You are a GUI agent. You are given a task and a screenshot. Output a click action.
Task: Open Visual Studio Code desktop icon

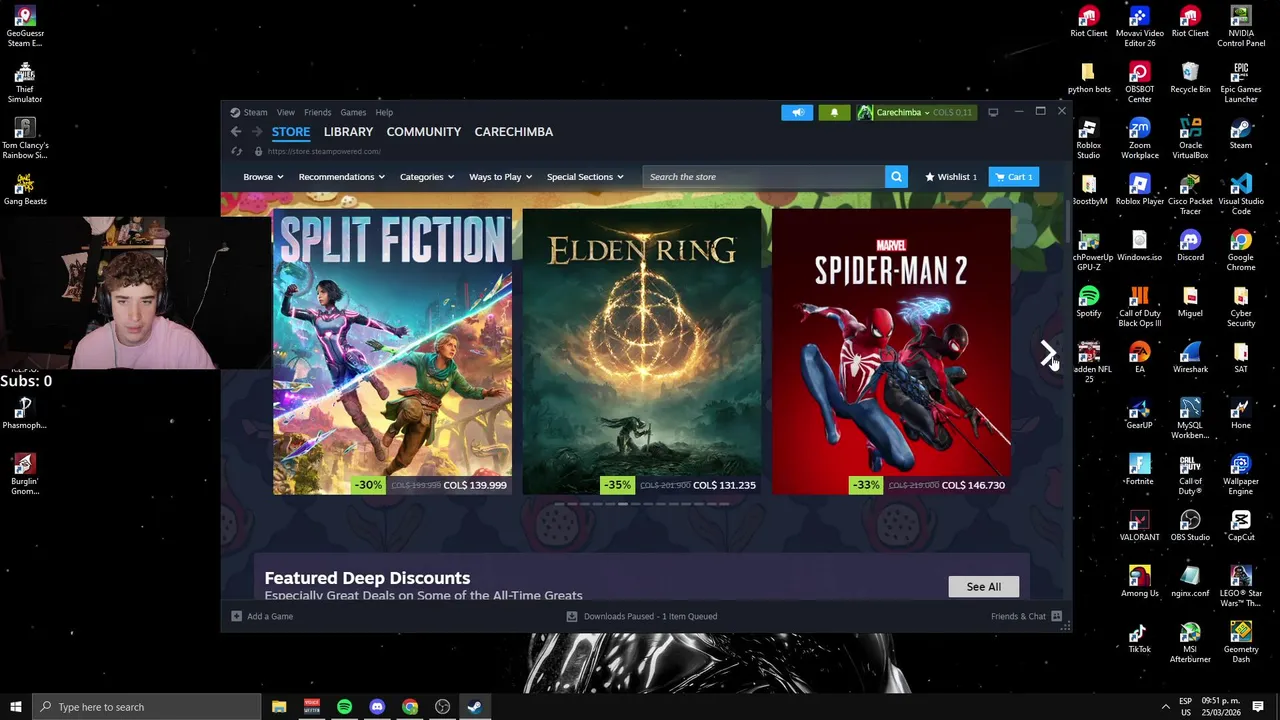tap(1241, 195)
